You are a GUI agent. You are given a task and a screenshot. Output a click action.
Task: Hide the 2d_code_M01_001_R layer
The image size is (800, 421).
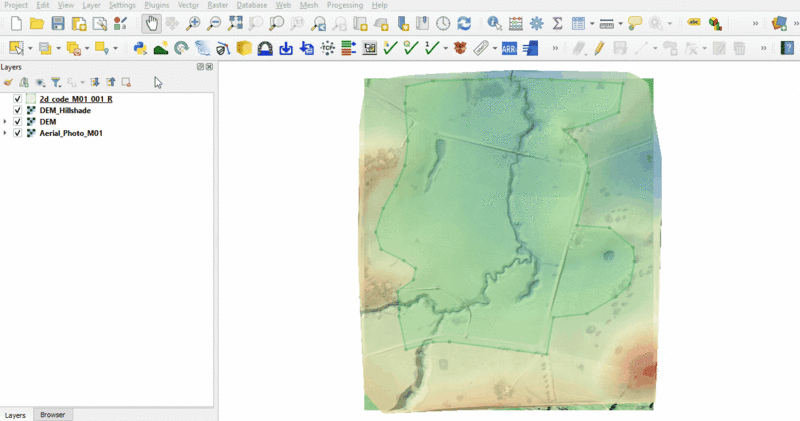click(18, 99)
